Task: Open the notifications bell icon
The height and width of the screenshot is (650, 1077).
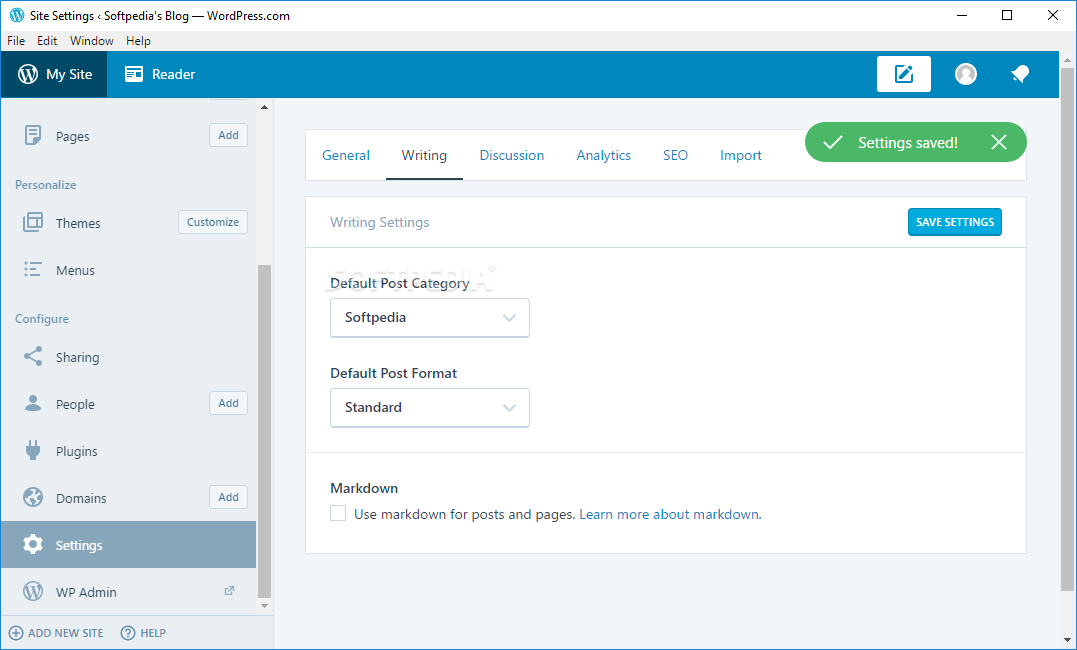Action: 1020,74
